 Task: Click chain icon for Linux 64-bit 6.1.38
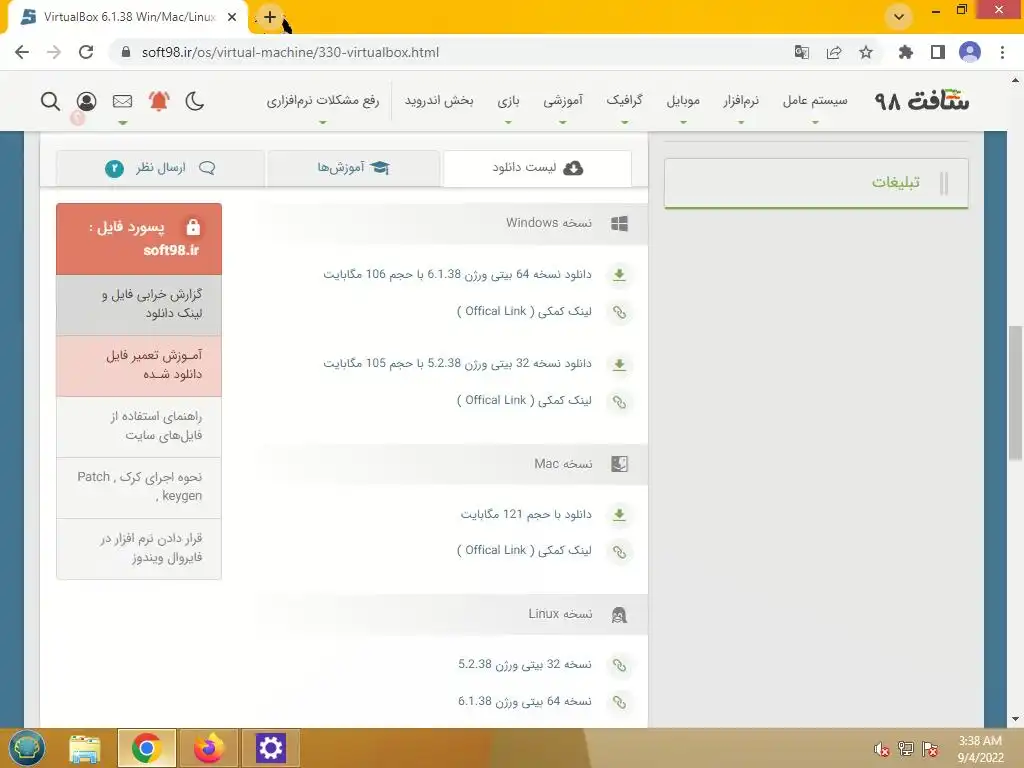(x=619, y=702)
